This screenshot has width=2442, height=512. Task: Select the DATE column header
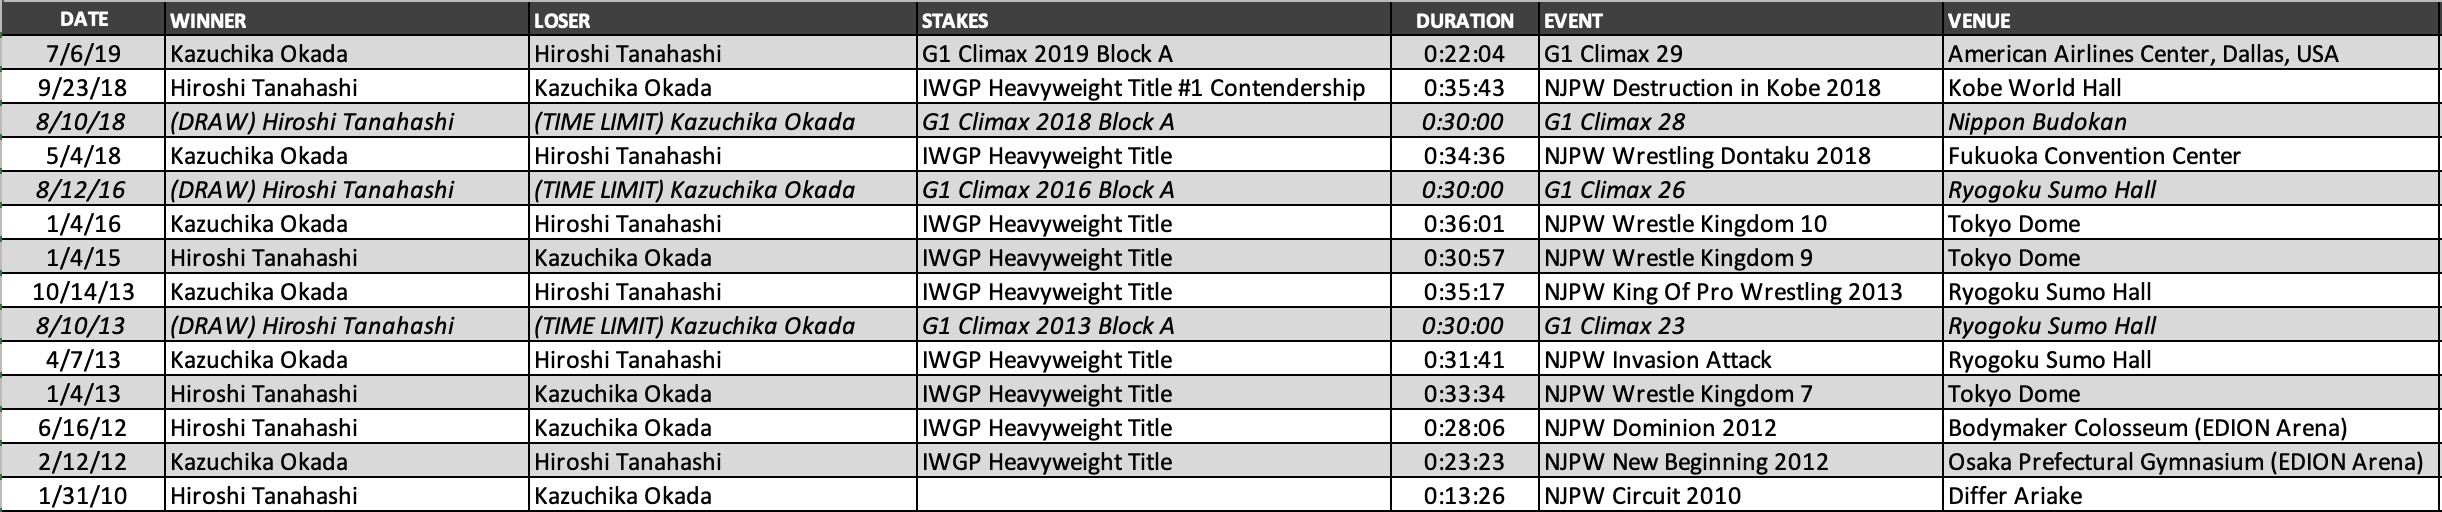[83, 20]
